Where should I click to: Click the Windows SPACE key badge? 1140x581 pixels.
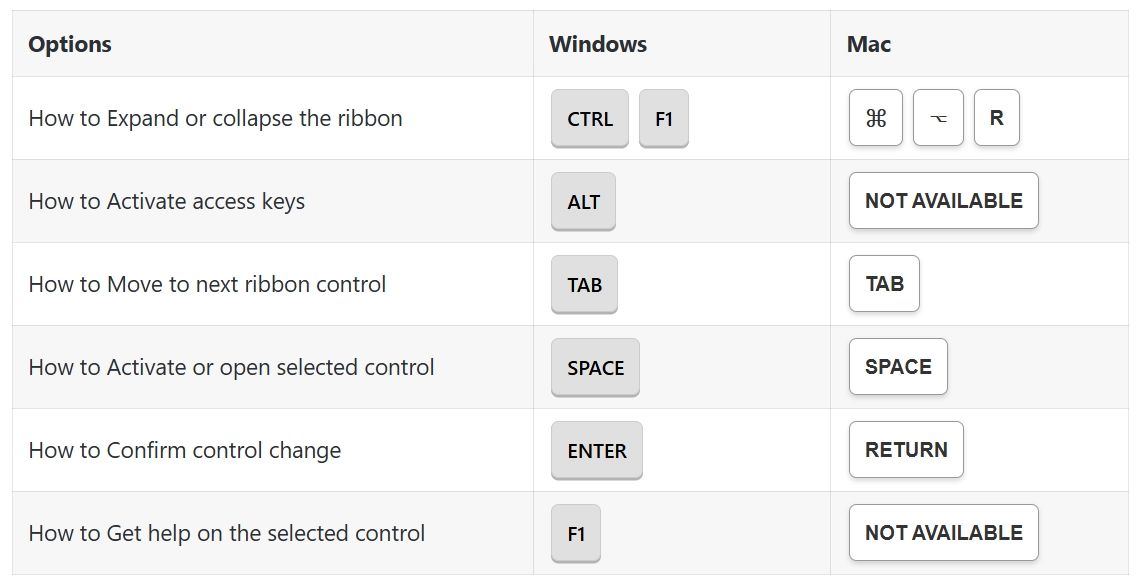coord(596,367)
